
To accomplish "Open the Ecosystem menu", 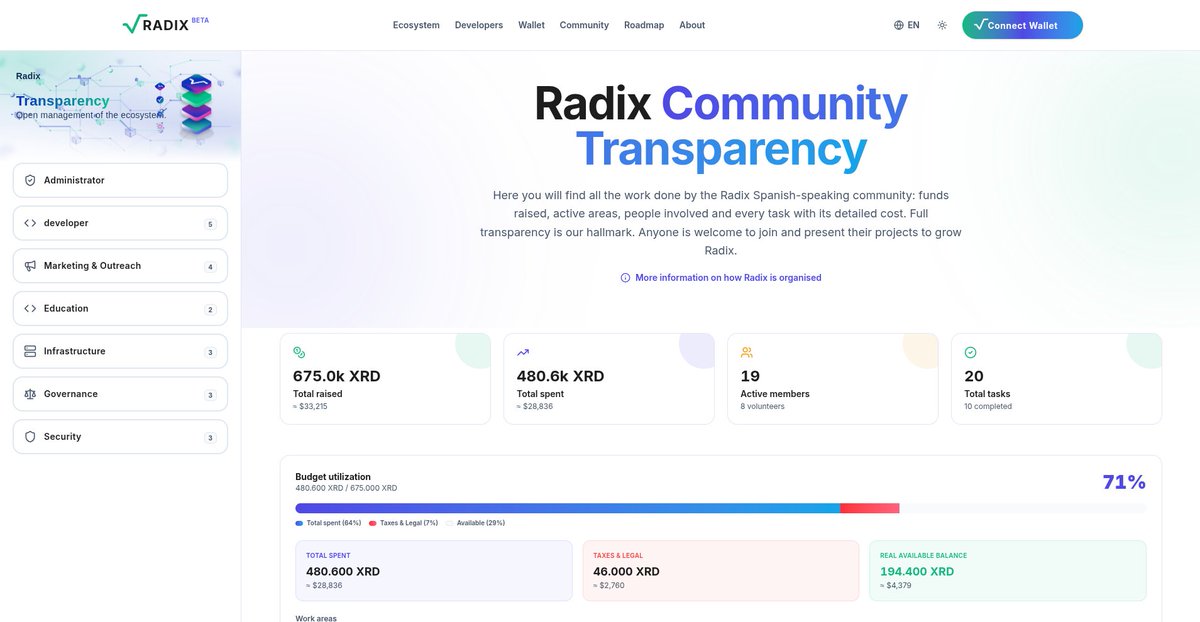I will [416, 25].
